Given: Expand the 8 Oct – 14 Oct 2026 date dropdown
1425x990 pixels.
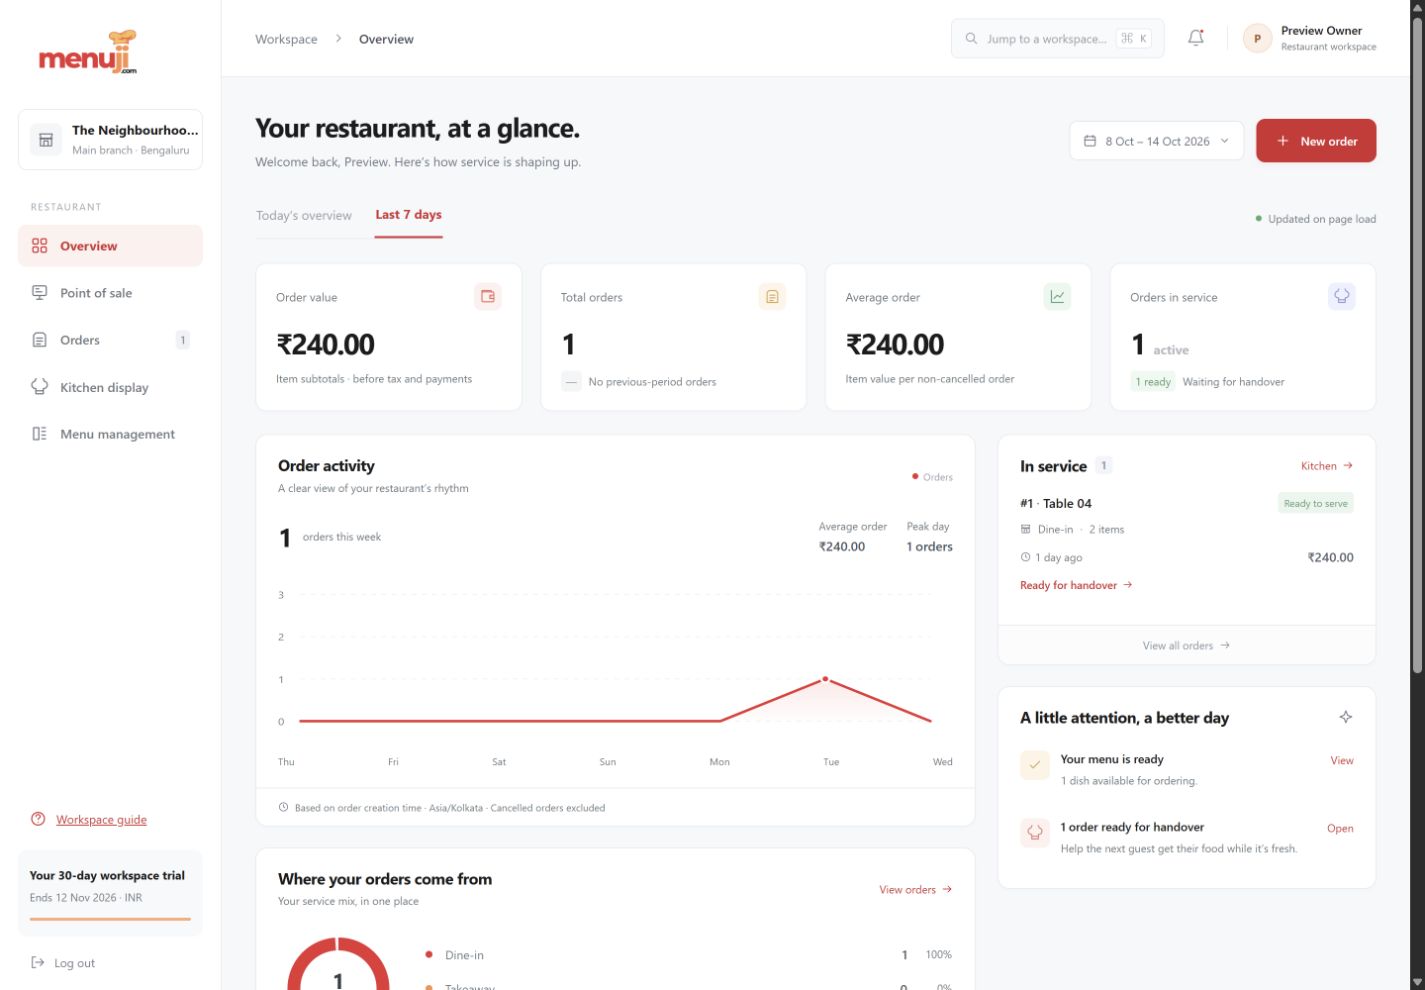Looking at the screenshot, I should tap(1157, 141).
